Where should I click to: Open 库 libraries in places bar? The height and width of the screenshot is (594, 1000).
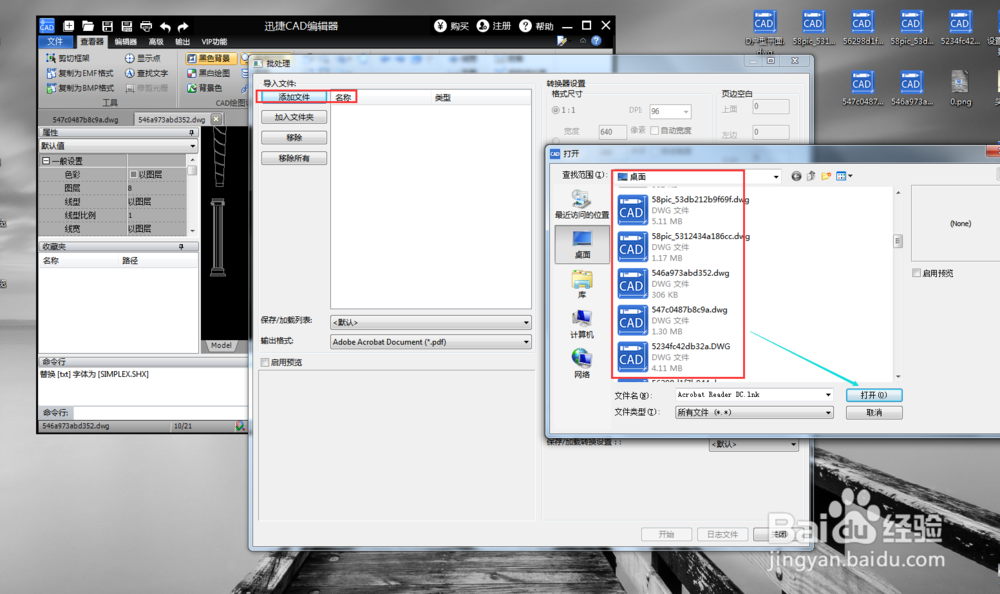582,285
